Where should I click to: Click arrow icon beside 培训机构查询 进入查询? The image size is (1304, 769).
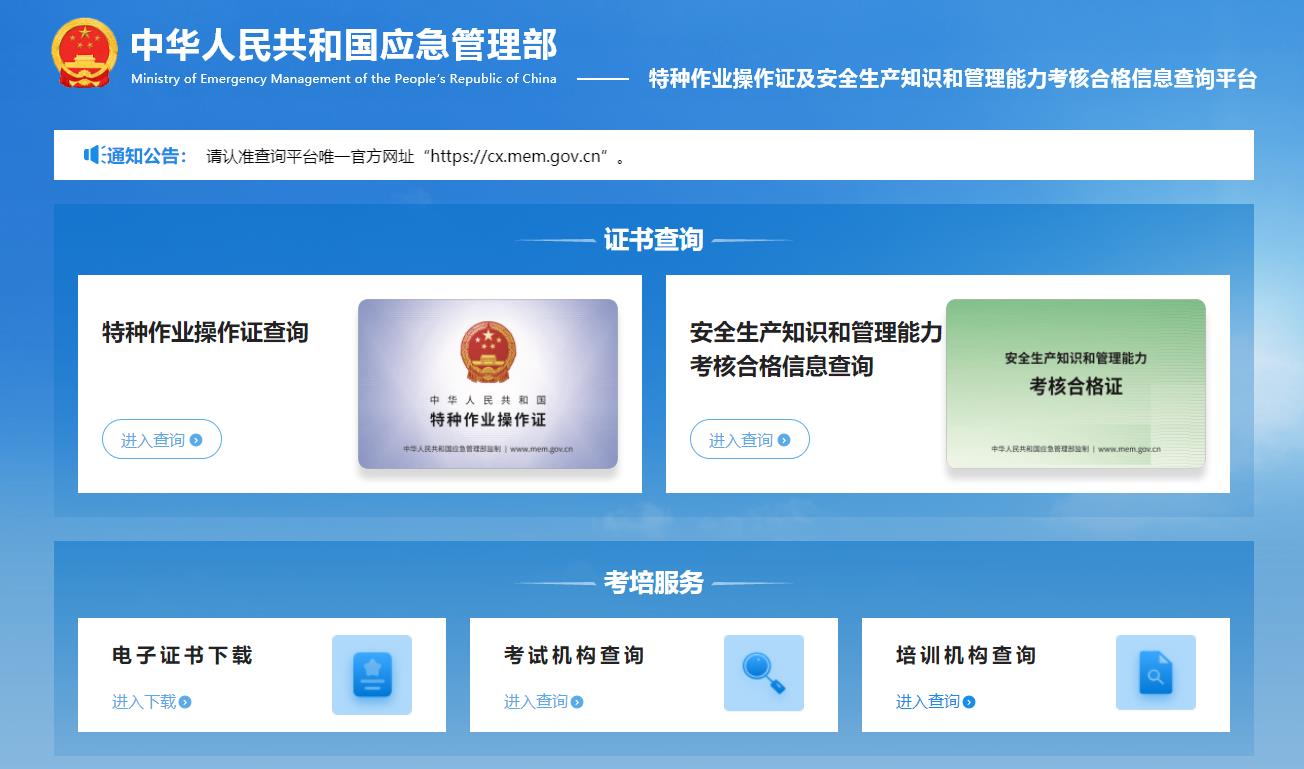pyautogui.click(x=969, y=702)
